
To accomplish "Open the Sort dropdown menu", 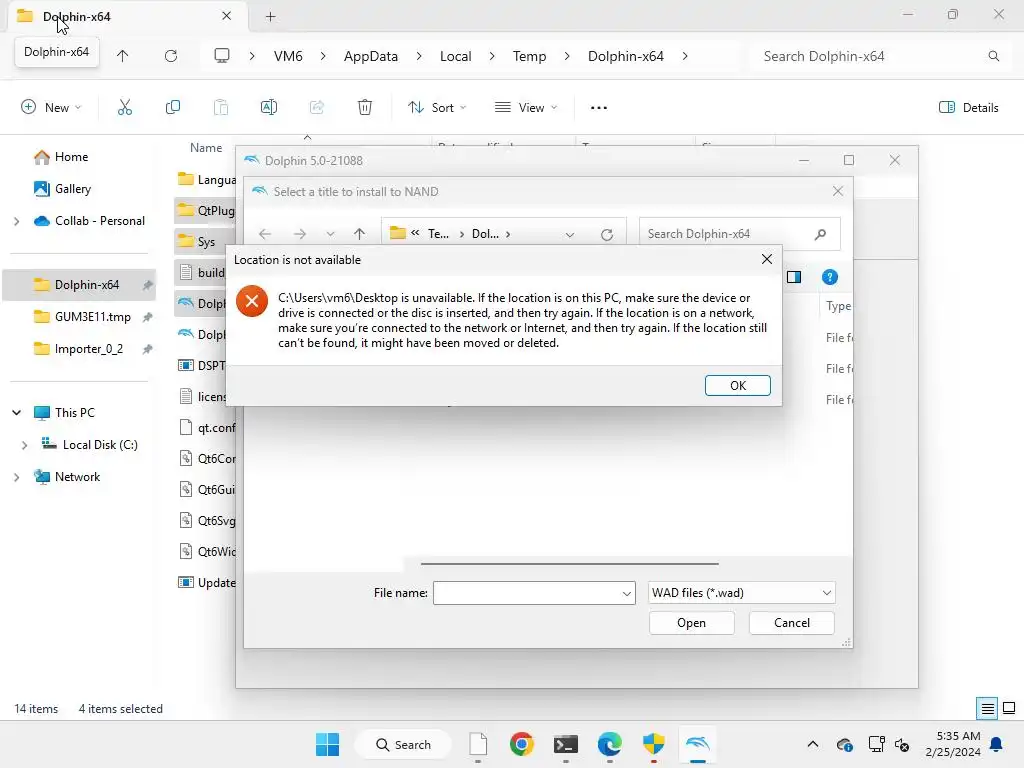I will (x=437, y=107).
